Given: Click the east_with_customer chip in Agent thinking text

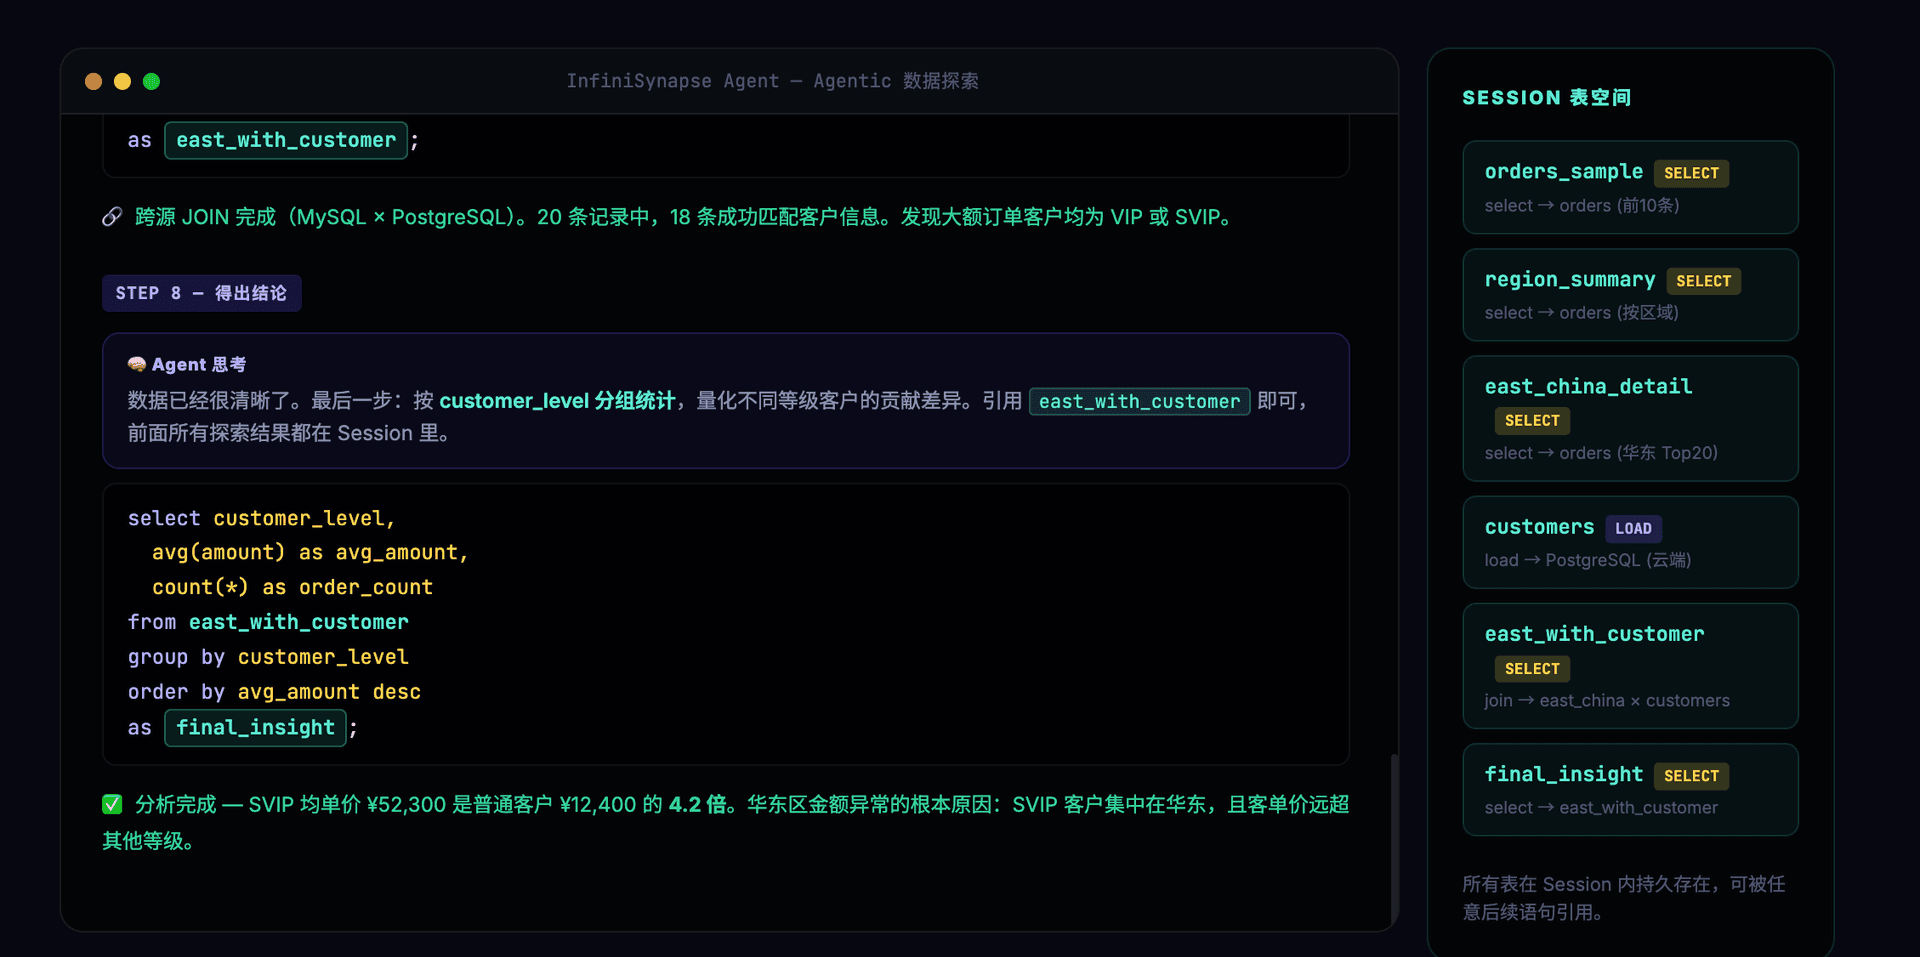Looking at the screenshot, I should [1139, 401].
